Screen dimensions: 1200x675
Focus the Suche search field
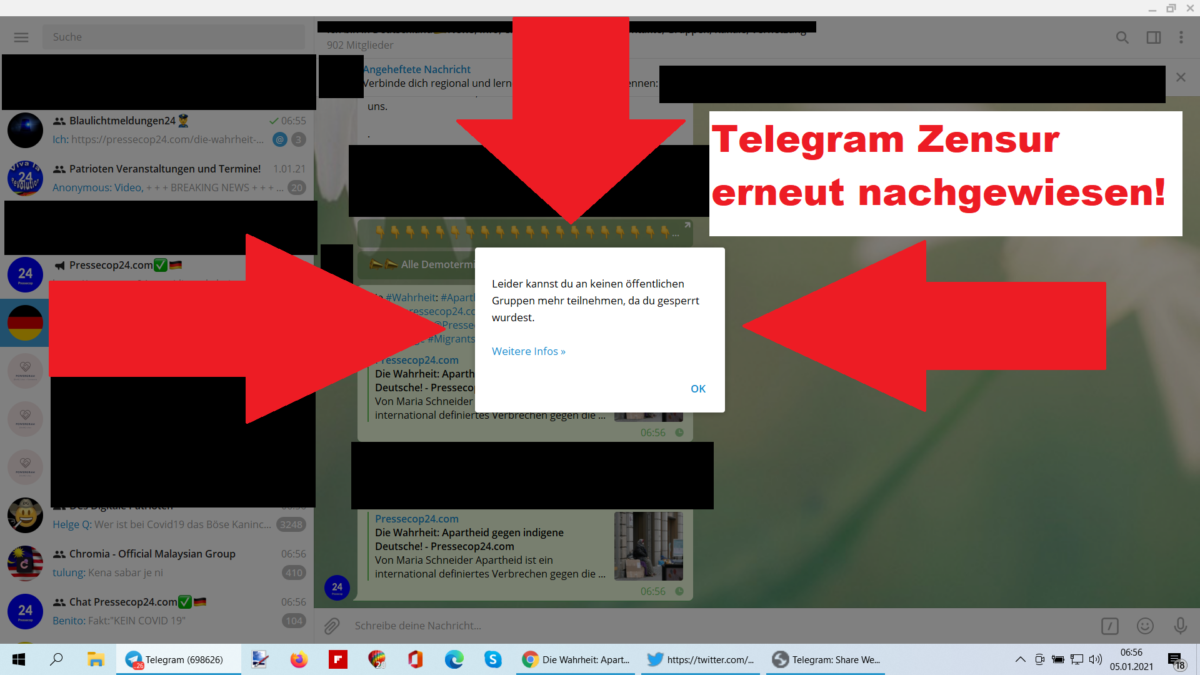tap(173, 37)
